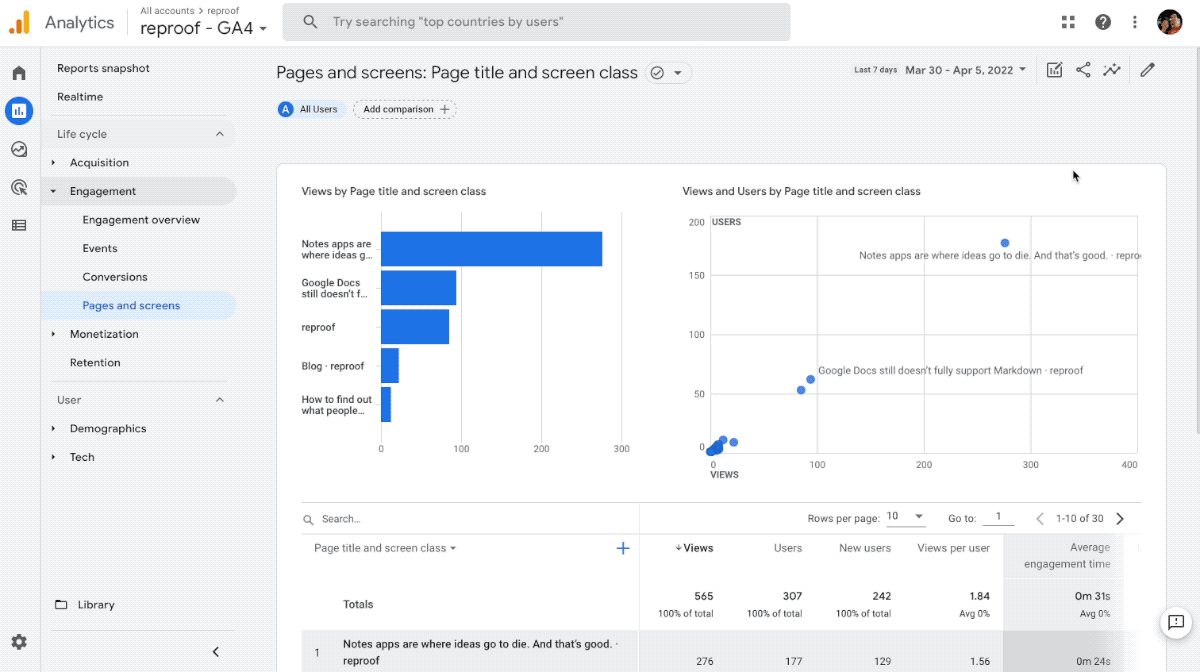Open the more options vertical dots menu
This screenshot has width=1200, height=672.
(x=1135, y=22)
